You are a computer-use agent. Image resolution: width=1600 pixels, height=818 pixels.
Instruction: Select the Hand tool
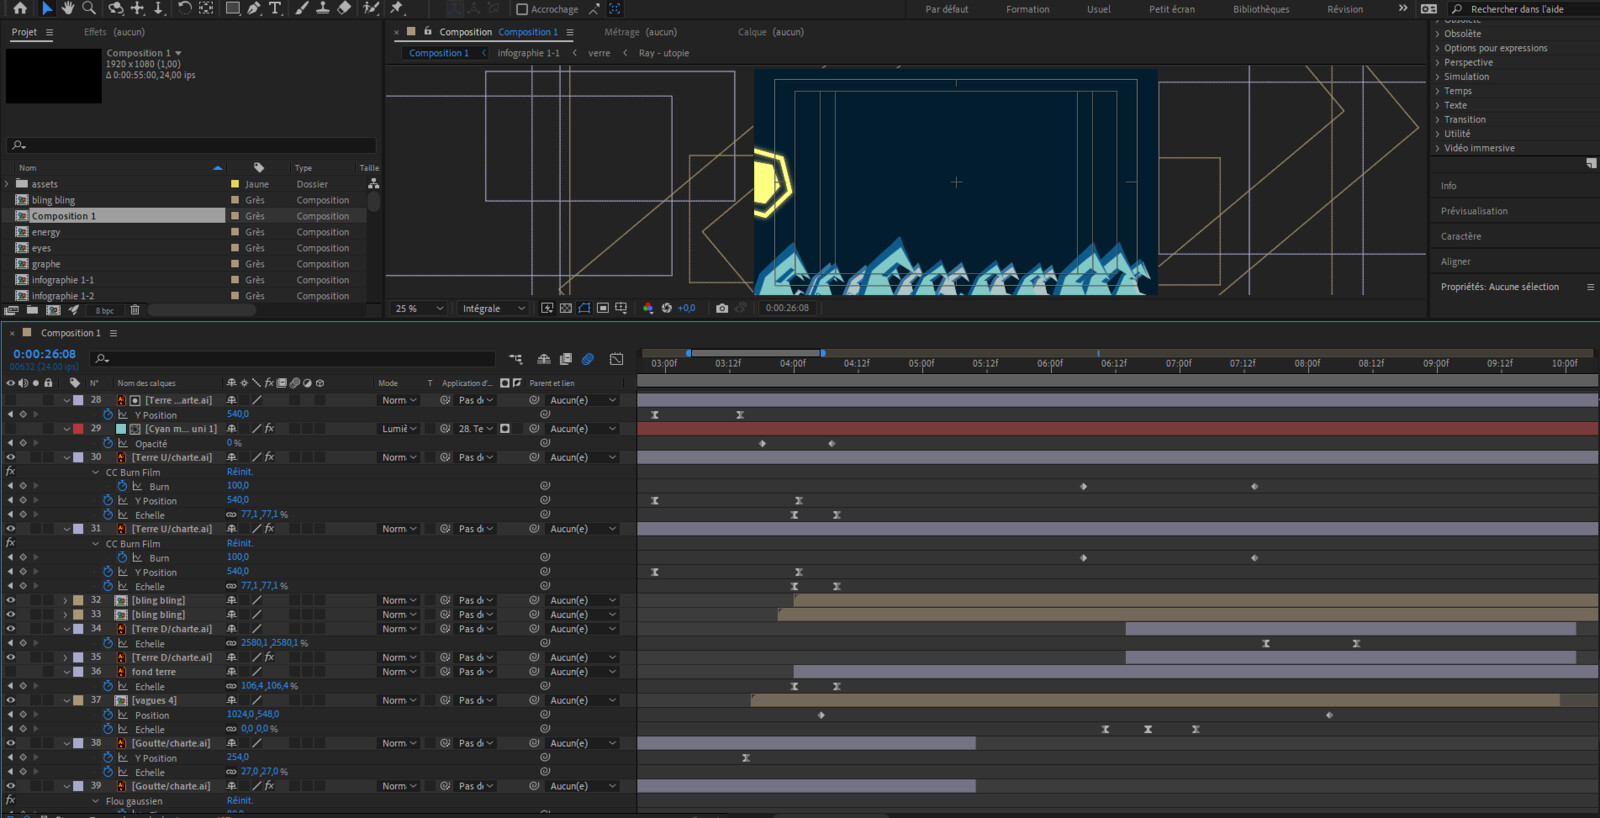point(68,8)
